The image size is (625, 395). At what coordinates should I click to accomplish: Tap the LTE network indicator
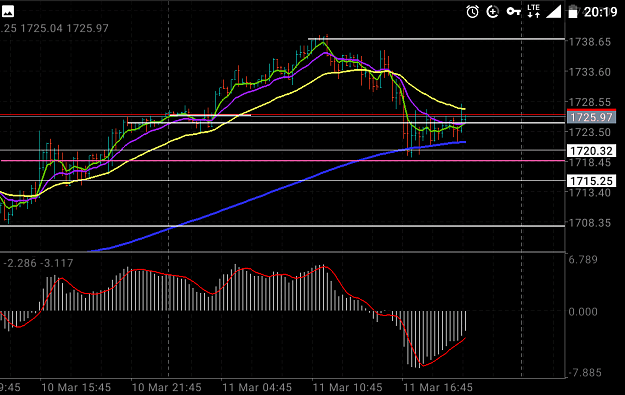pyautogui.click(x=533, y=11)
